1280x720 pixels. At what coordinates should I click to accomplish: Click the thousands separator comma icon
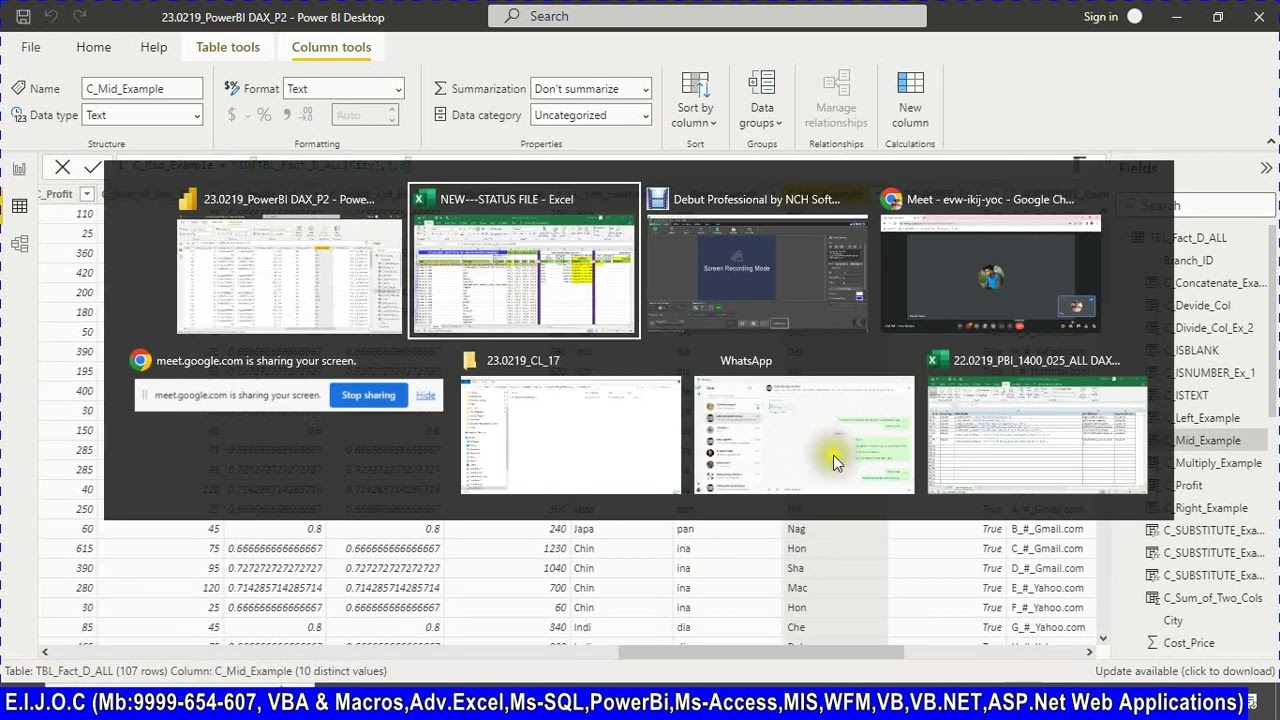[x=285, y=115]
